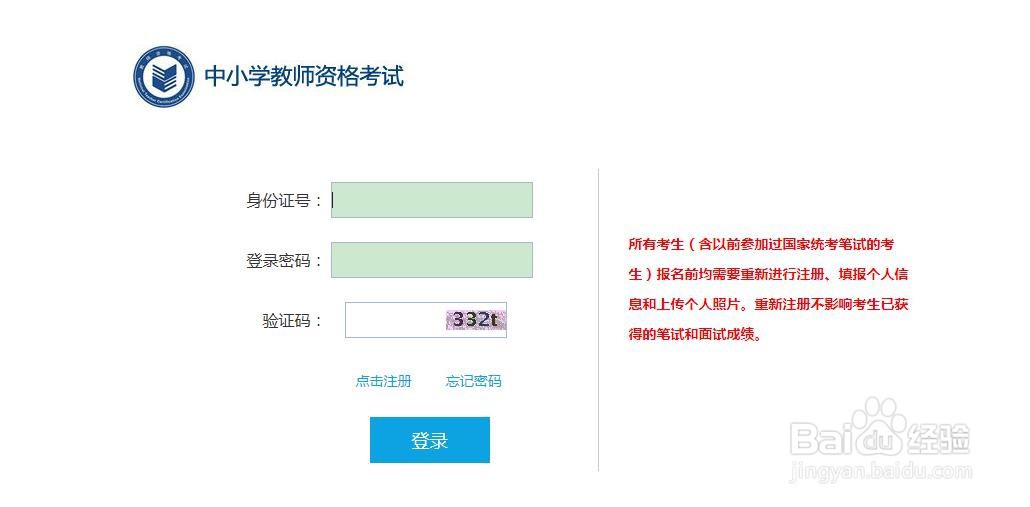Open the 忘记密码 link
This screenshot has width=1030, height=507.
coord(474,381)
